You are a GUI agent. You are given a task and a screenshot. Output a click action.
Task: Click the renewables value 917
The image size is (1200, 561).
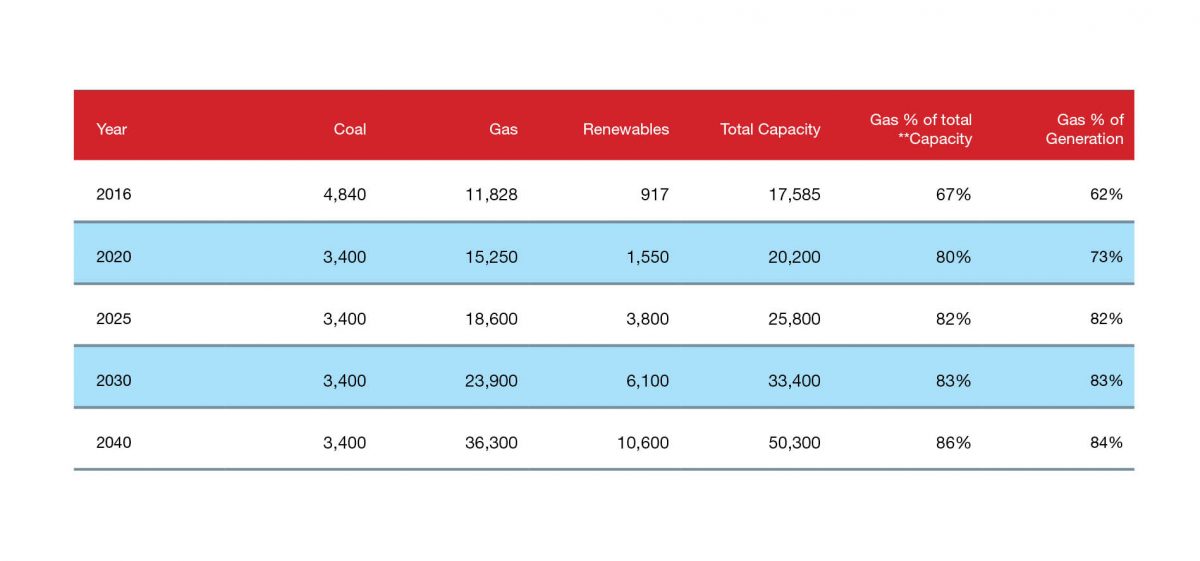652,195
